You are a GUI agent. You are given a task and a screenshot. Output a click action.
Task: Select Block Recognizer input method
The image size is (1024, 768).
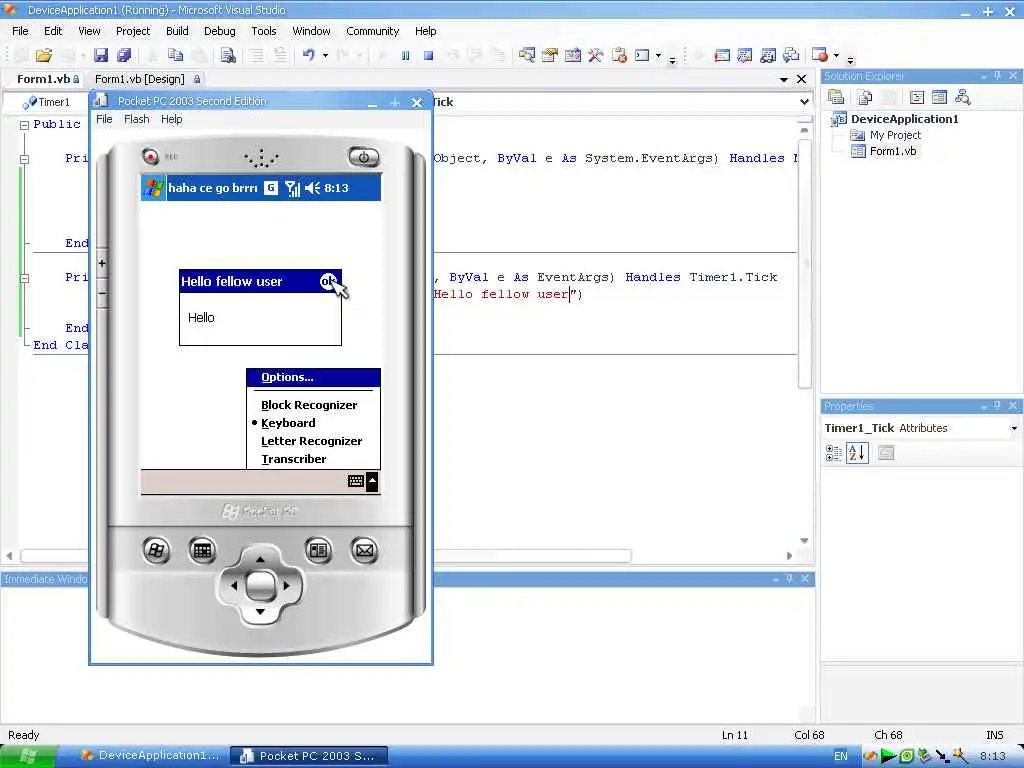309,405
